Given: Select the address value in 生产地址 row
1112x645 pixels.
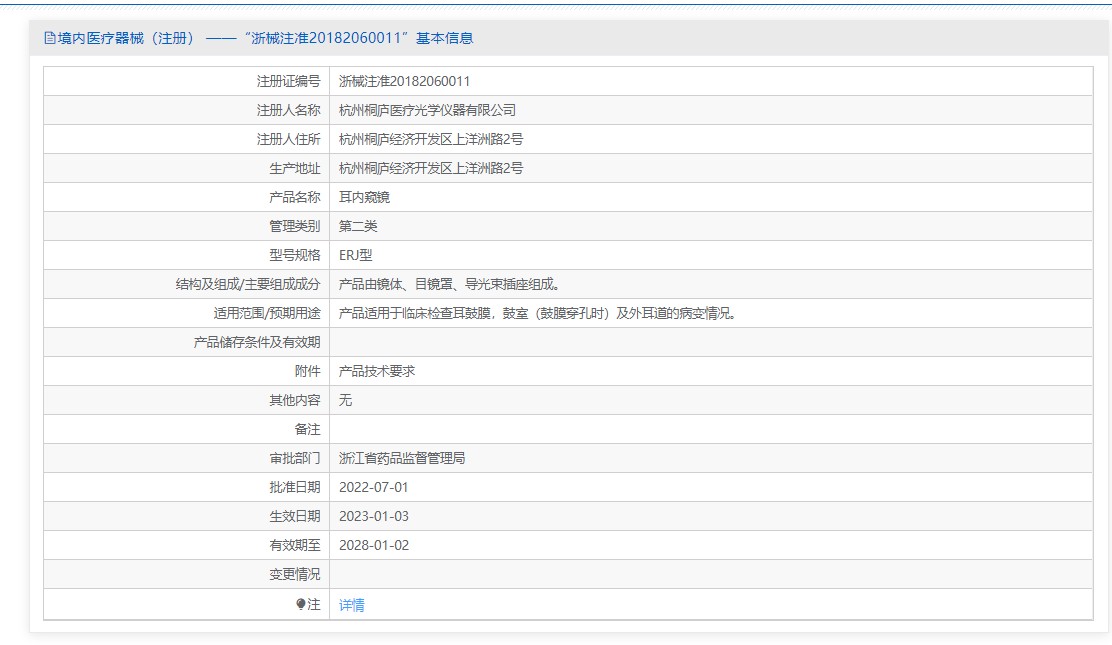Looking at the screenshot, I should [430, 169].
